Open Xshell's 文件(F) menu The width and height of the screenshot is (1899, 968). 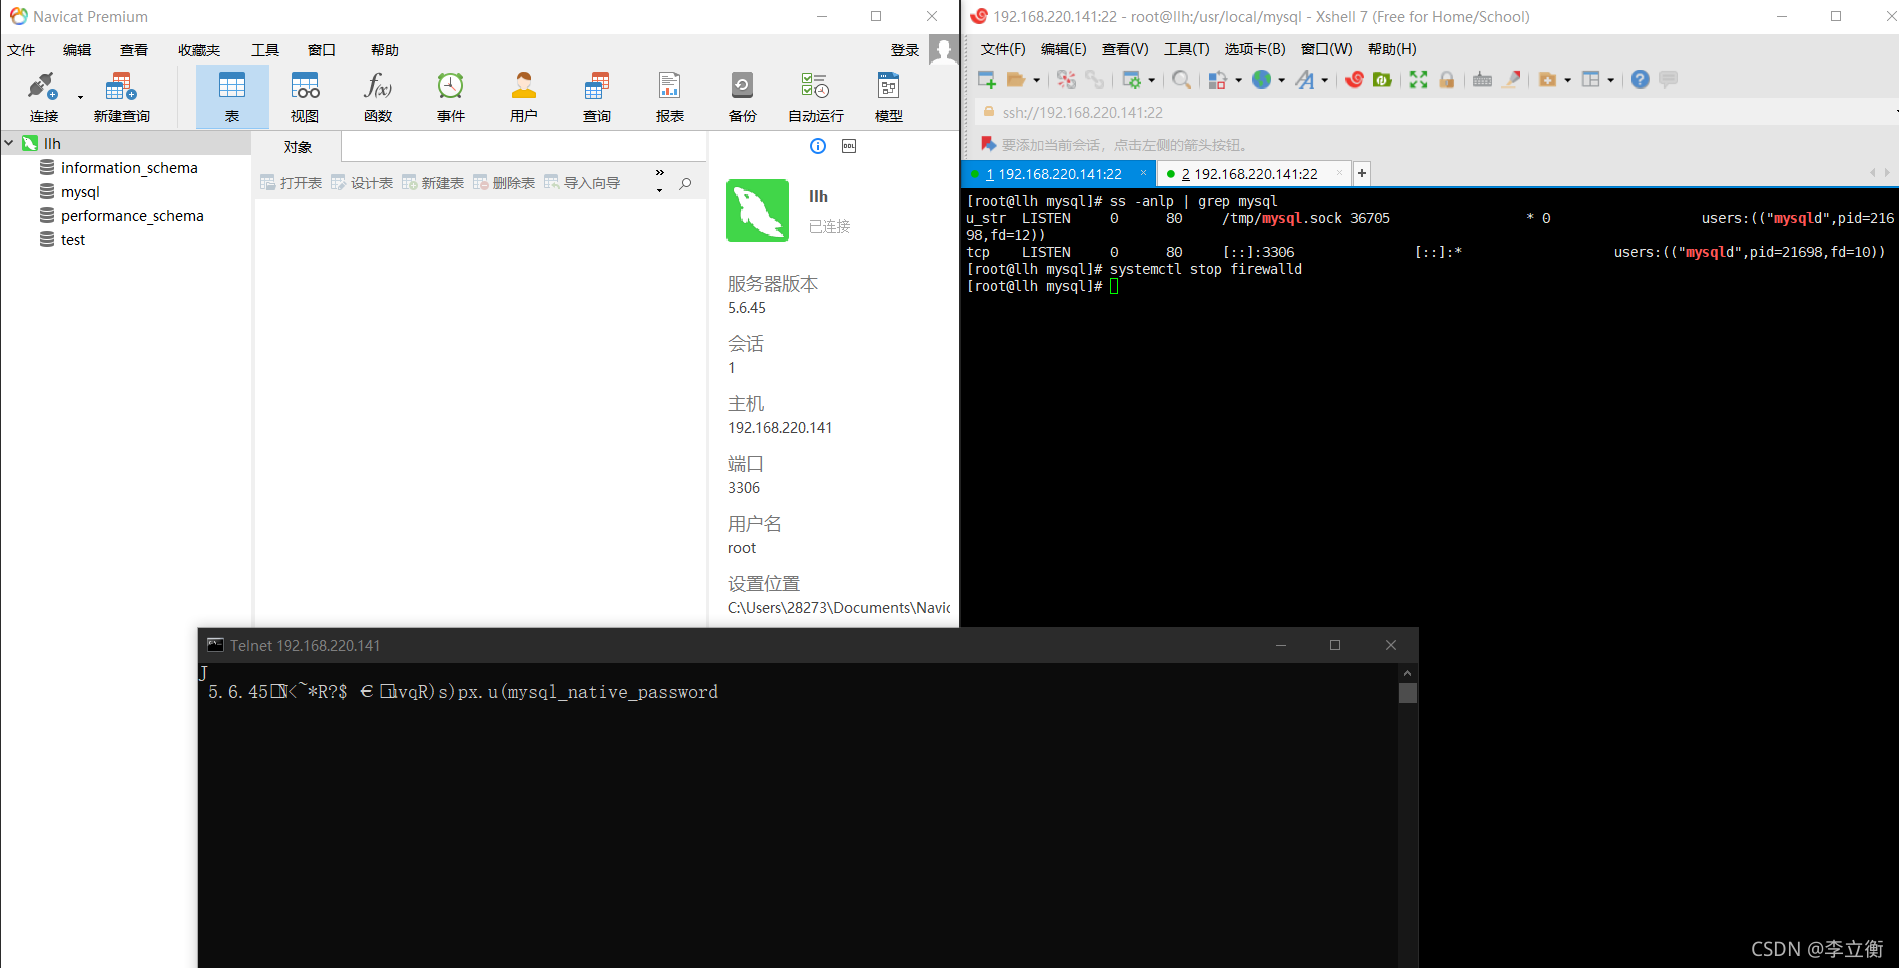[x=1003, y=49]
